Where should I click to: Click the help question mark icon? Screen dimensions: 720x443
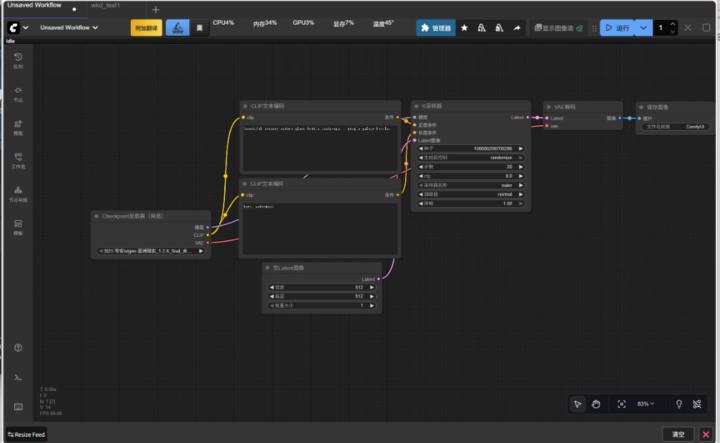pos(18,347)
